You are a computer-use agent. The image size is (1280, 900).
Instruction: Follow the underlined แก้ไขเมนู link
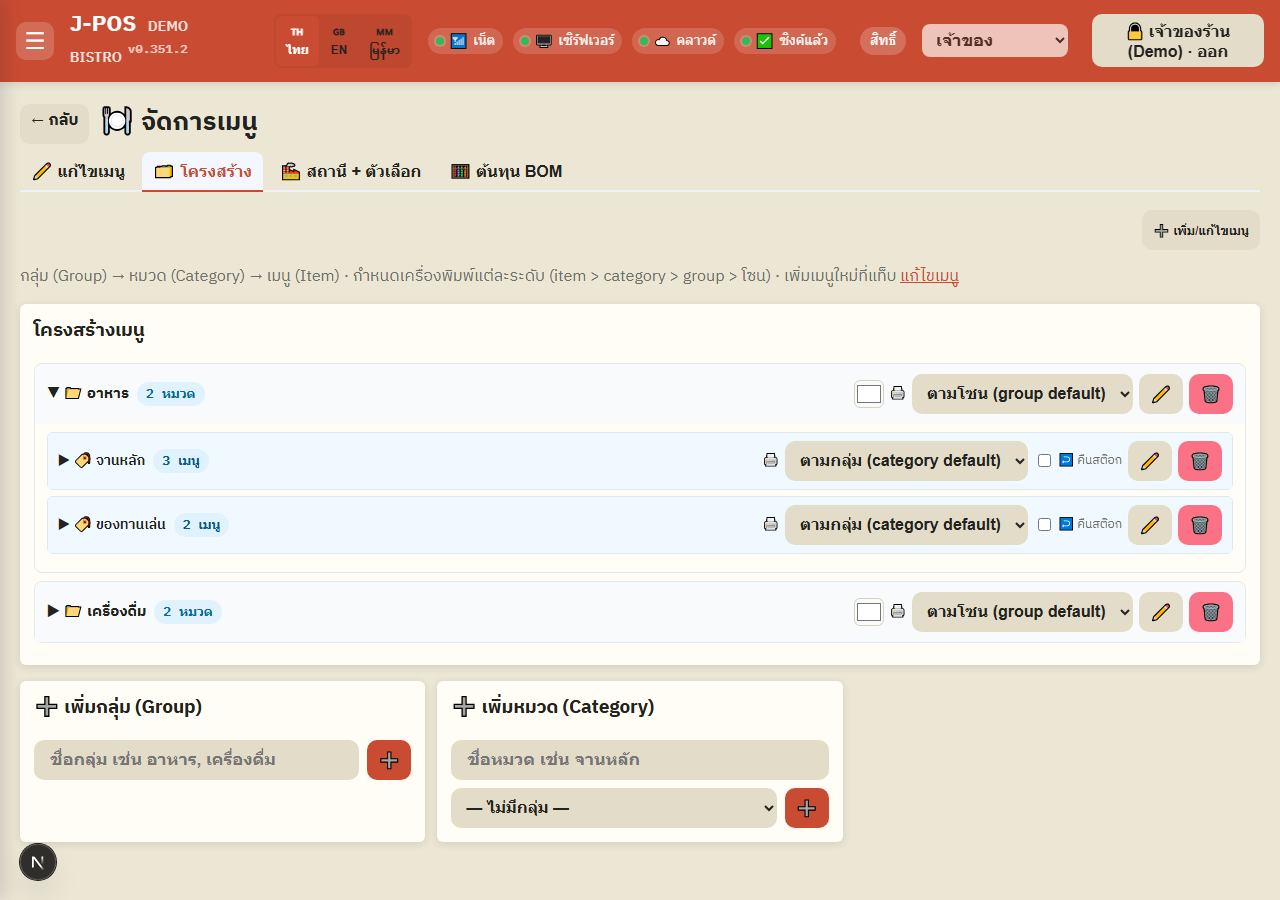(x=930, y=276)
